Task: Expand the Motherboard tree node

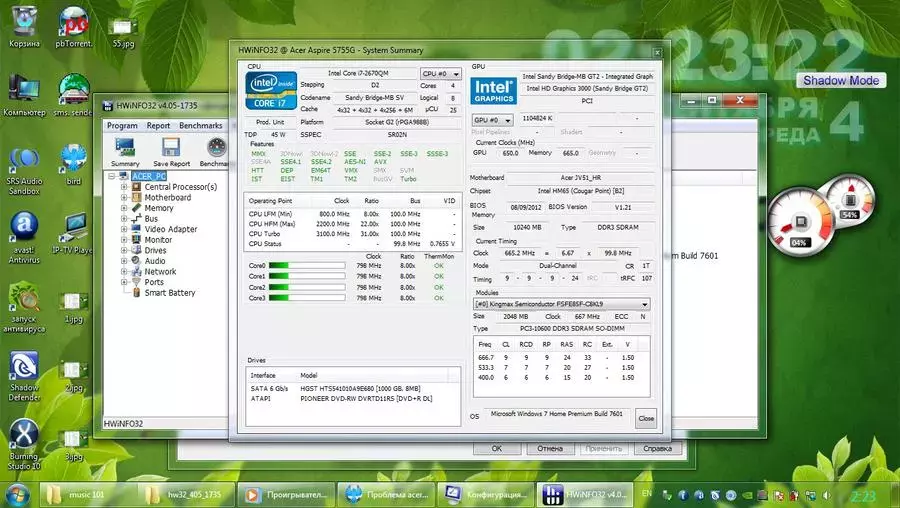Action: (124, 197)
